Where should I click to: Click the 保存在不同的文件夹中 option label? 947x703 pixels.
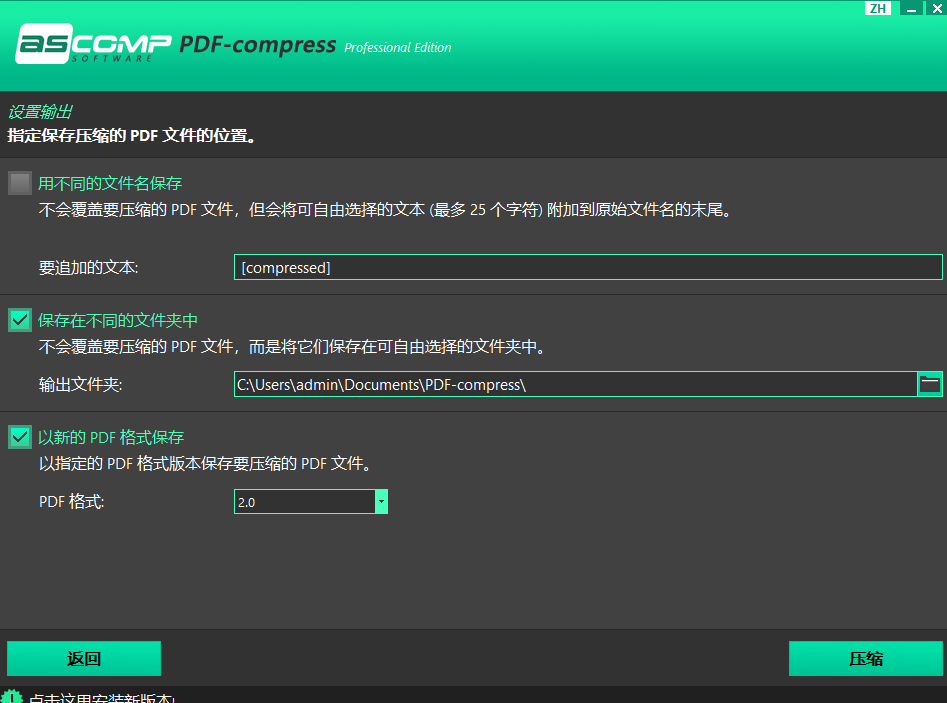[x=118, y=320]
